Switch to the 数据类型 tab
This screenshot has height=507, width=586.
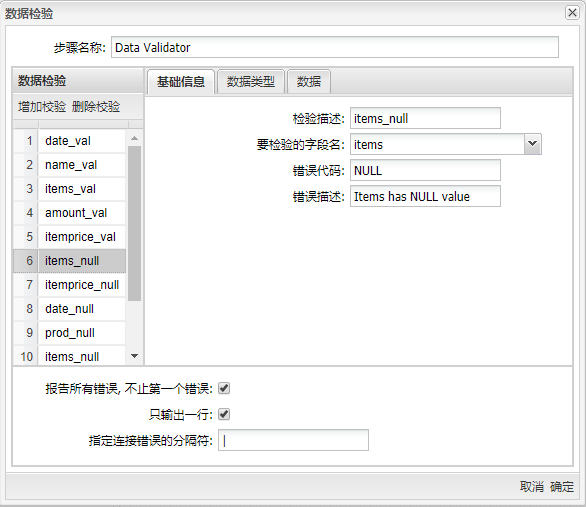(251, 81)
